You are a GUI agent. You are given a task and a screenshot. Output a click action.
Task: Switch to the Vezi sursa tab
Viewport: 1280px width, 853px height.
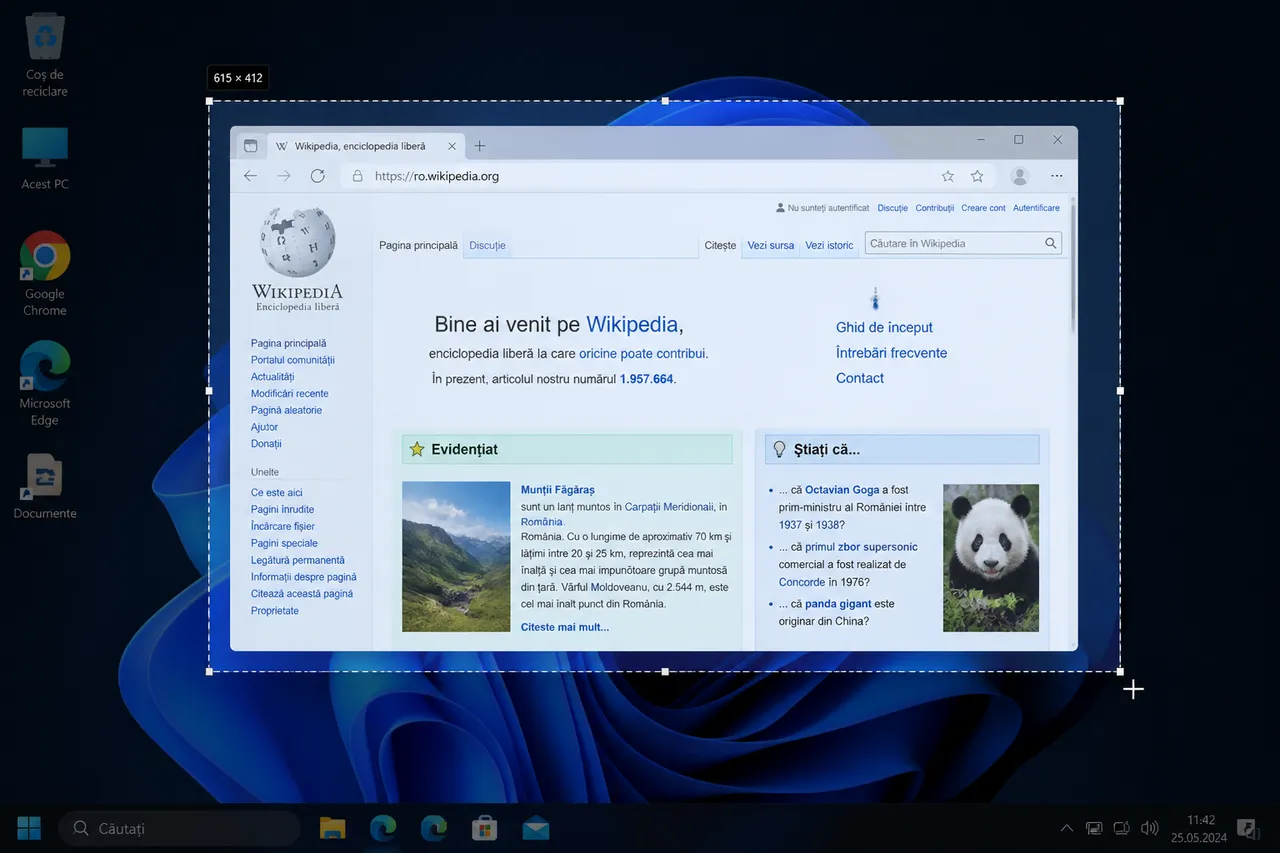tap(771, 245)
